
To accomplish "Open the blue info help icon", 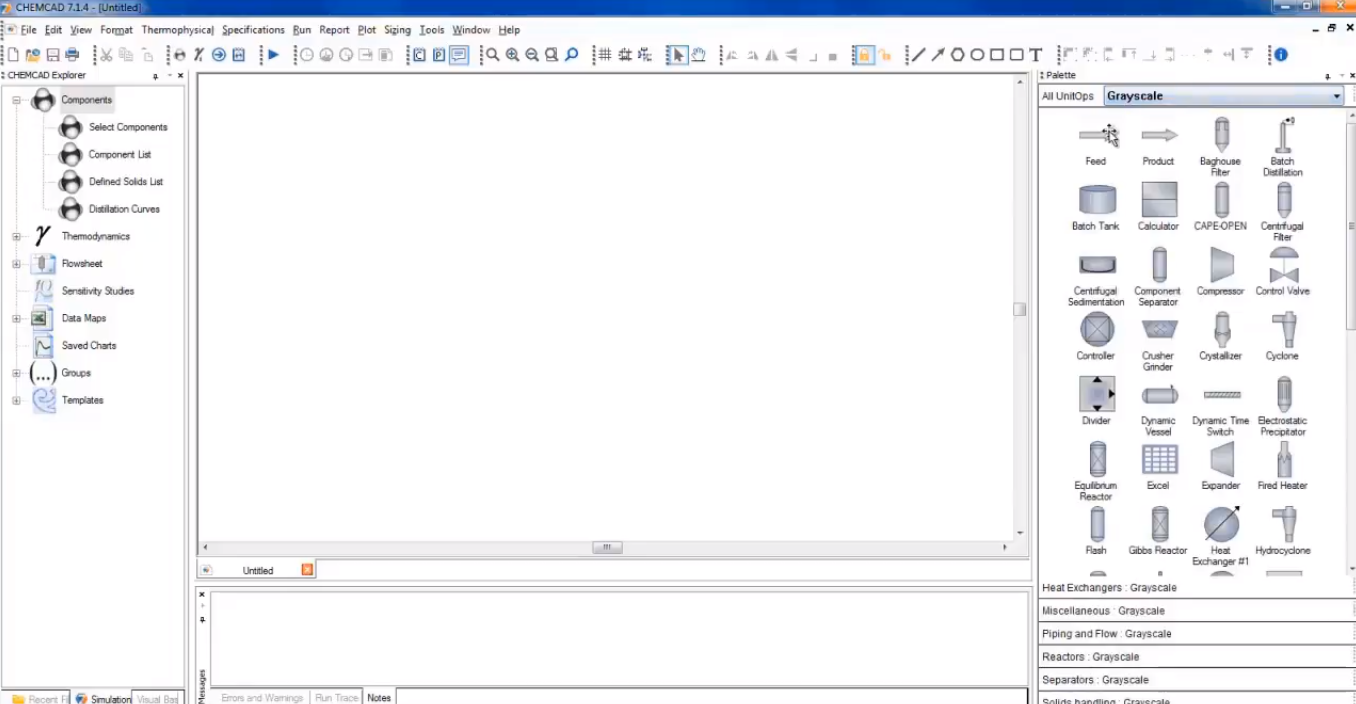I will point(1280,55).
